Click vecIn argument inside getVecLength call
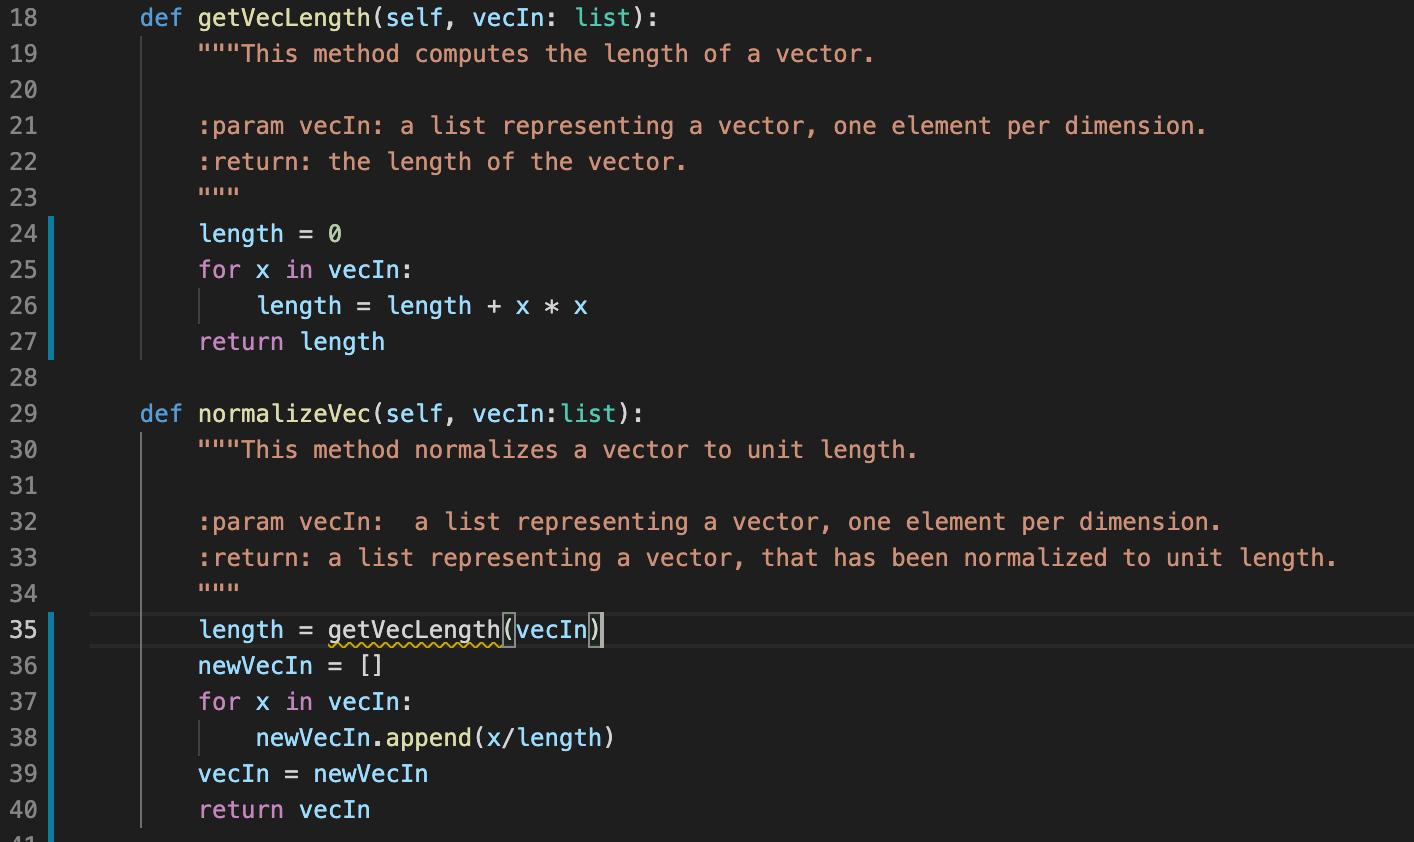The height and width of the screenshot is (842, 1414). pos(551,630)
